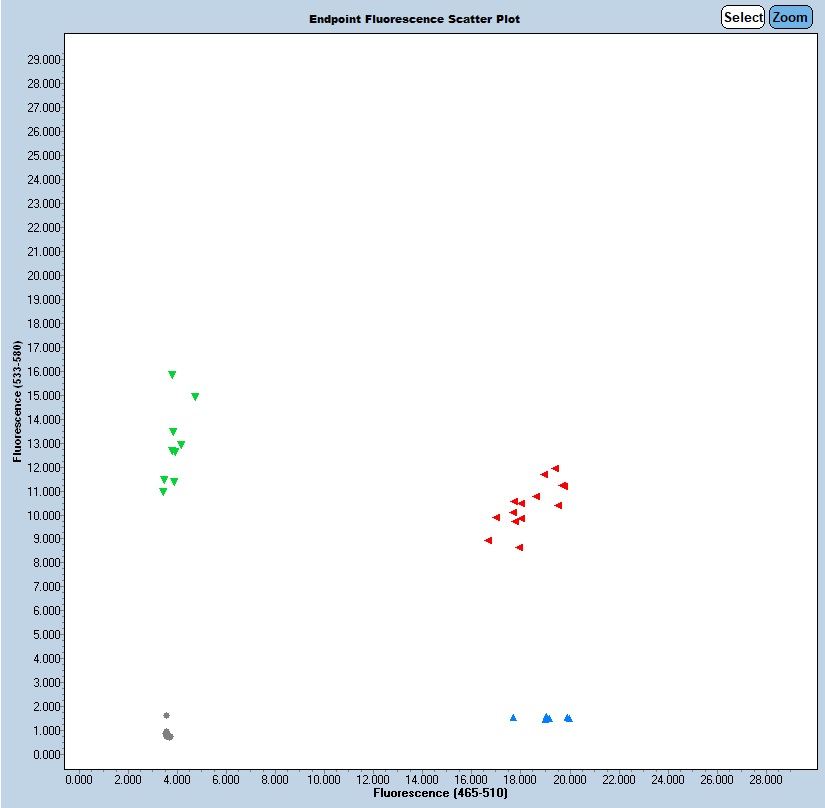Pick the lowest green triangle data point
Viewport: 825px width, 808px height.
click(x=163, y=492)
